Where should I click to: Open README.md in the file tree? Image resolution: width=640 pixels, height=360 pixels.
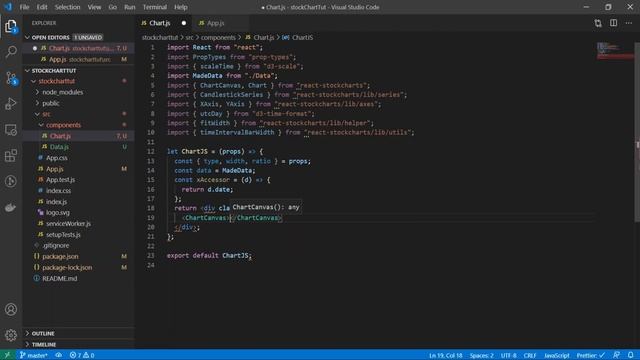pyautogui.click(x=60, y=278)
